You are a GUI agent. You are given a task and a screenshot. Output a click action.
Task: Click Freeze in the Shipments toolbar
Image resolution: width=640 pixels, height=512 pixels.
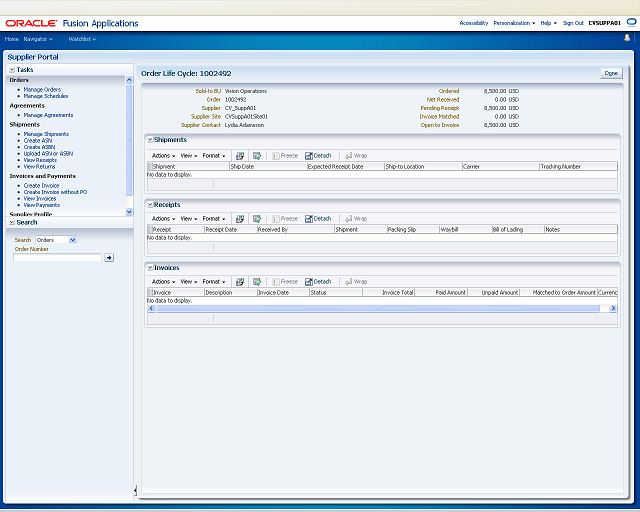[x=285, y=156]
